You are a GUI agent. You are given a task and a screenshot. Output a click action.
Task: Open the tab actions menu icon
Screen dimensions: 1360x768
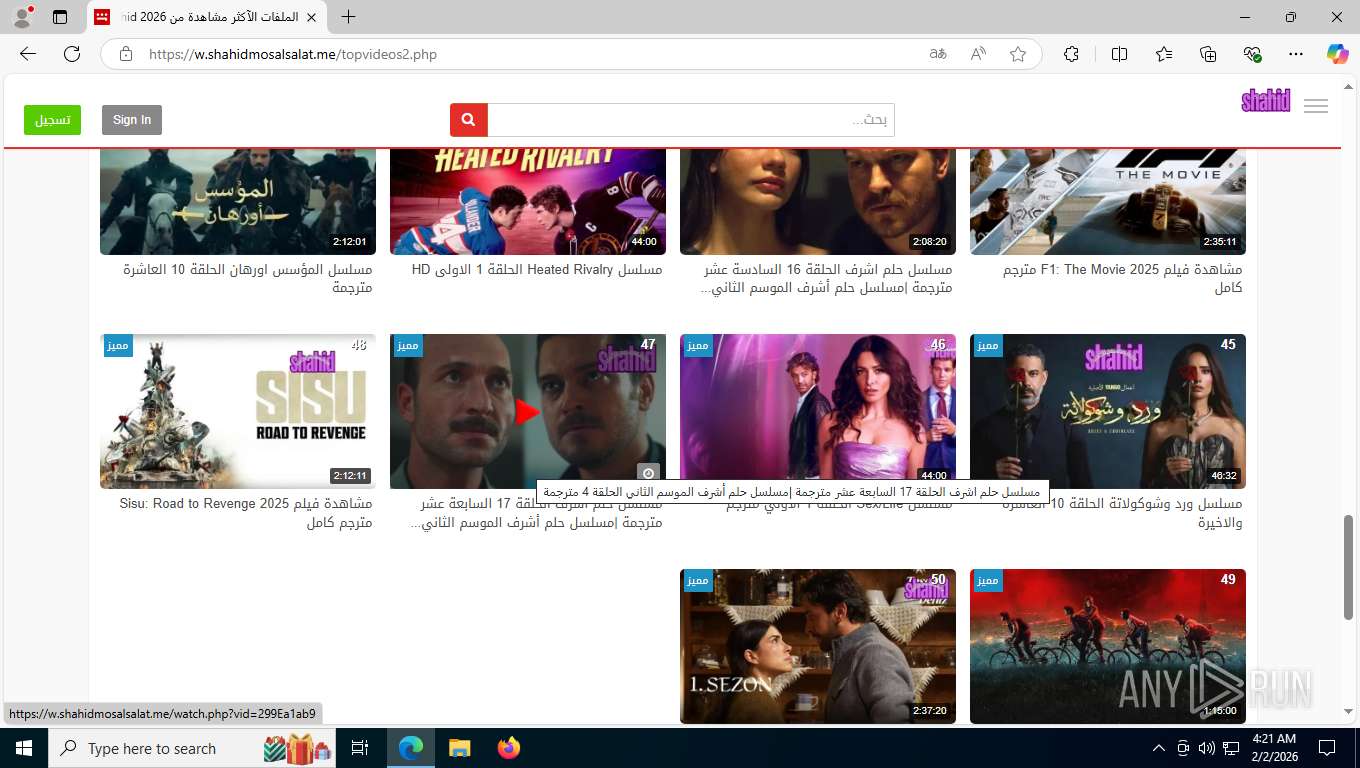pyautogui.click(x=60, y=17)
